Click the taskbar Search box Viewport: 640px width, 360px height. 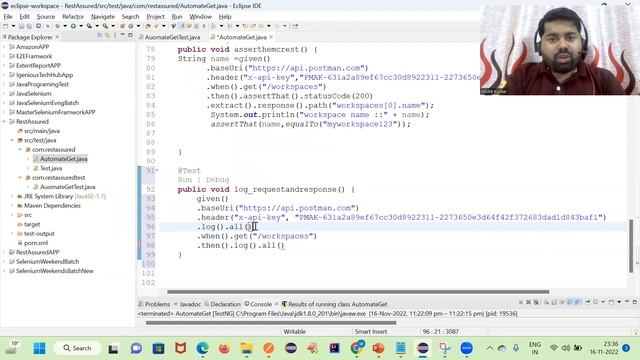pyautogui.click(x=77, y=348)
